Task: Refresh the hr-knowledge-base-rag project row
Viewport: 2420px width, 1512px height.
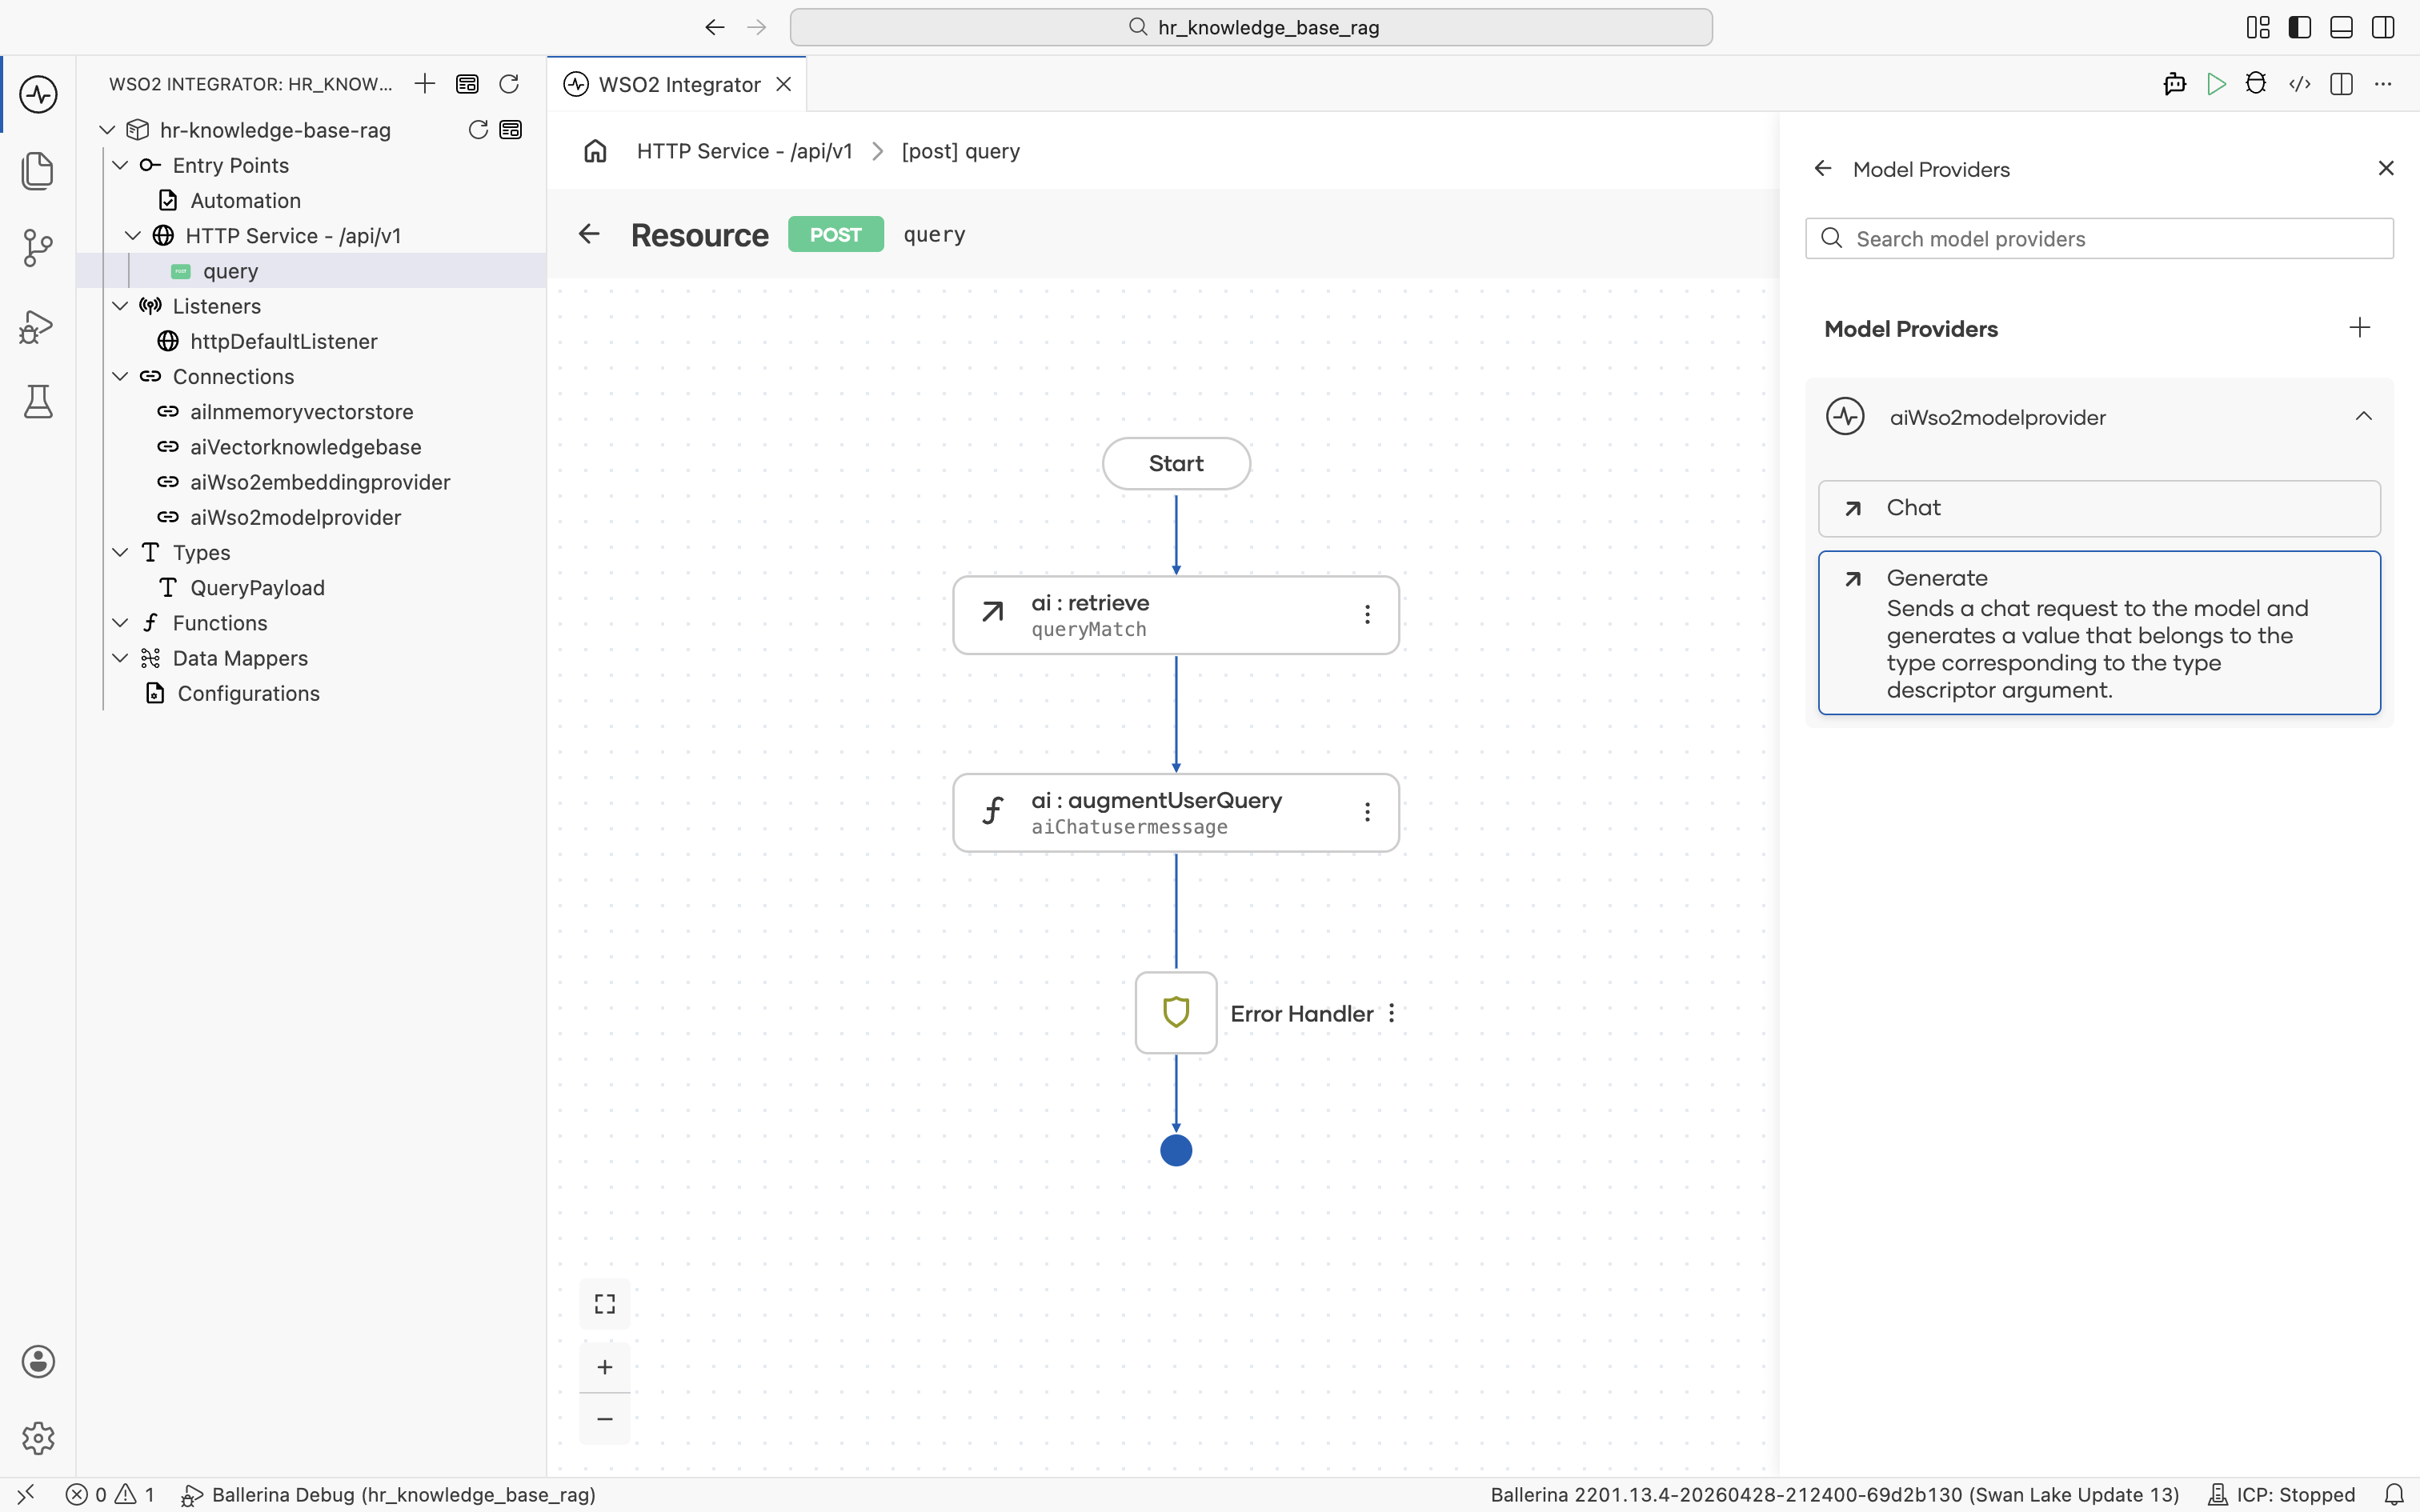Action: pyautogui.click(x=478, y=130)
